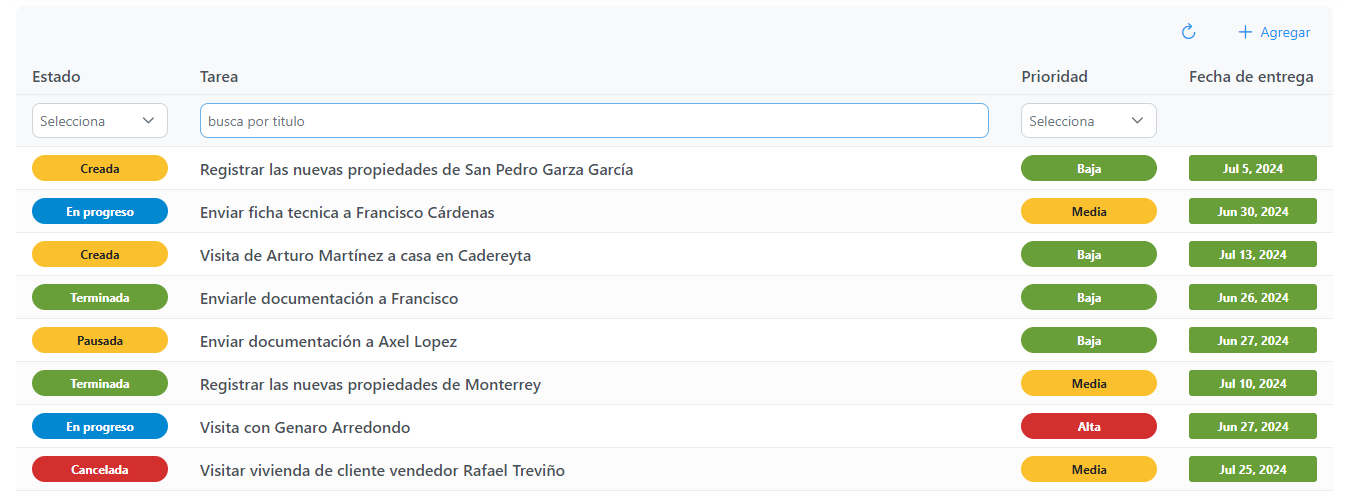This screenshot has height=501, width=1346.
Task: Click the Agregar button label
Action: tap(1285, 32)
